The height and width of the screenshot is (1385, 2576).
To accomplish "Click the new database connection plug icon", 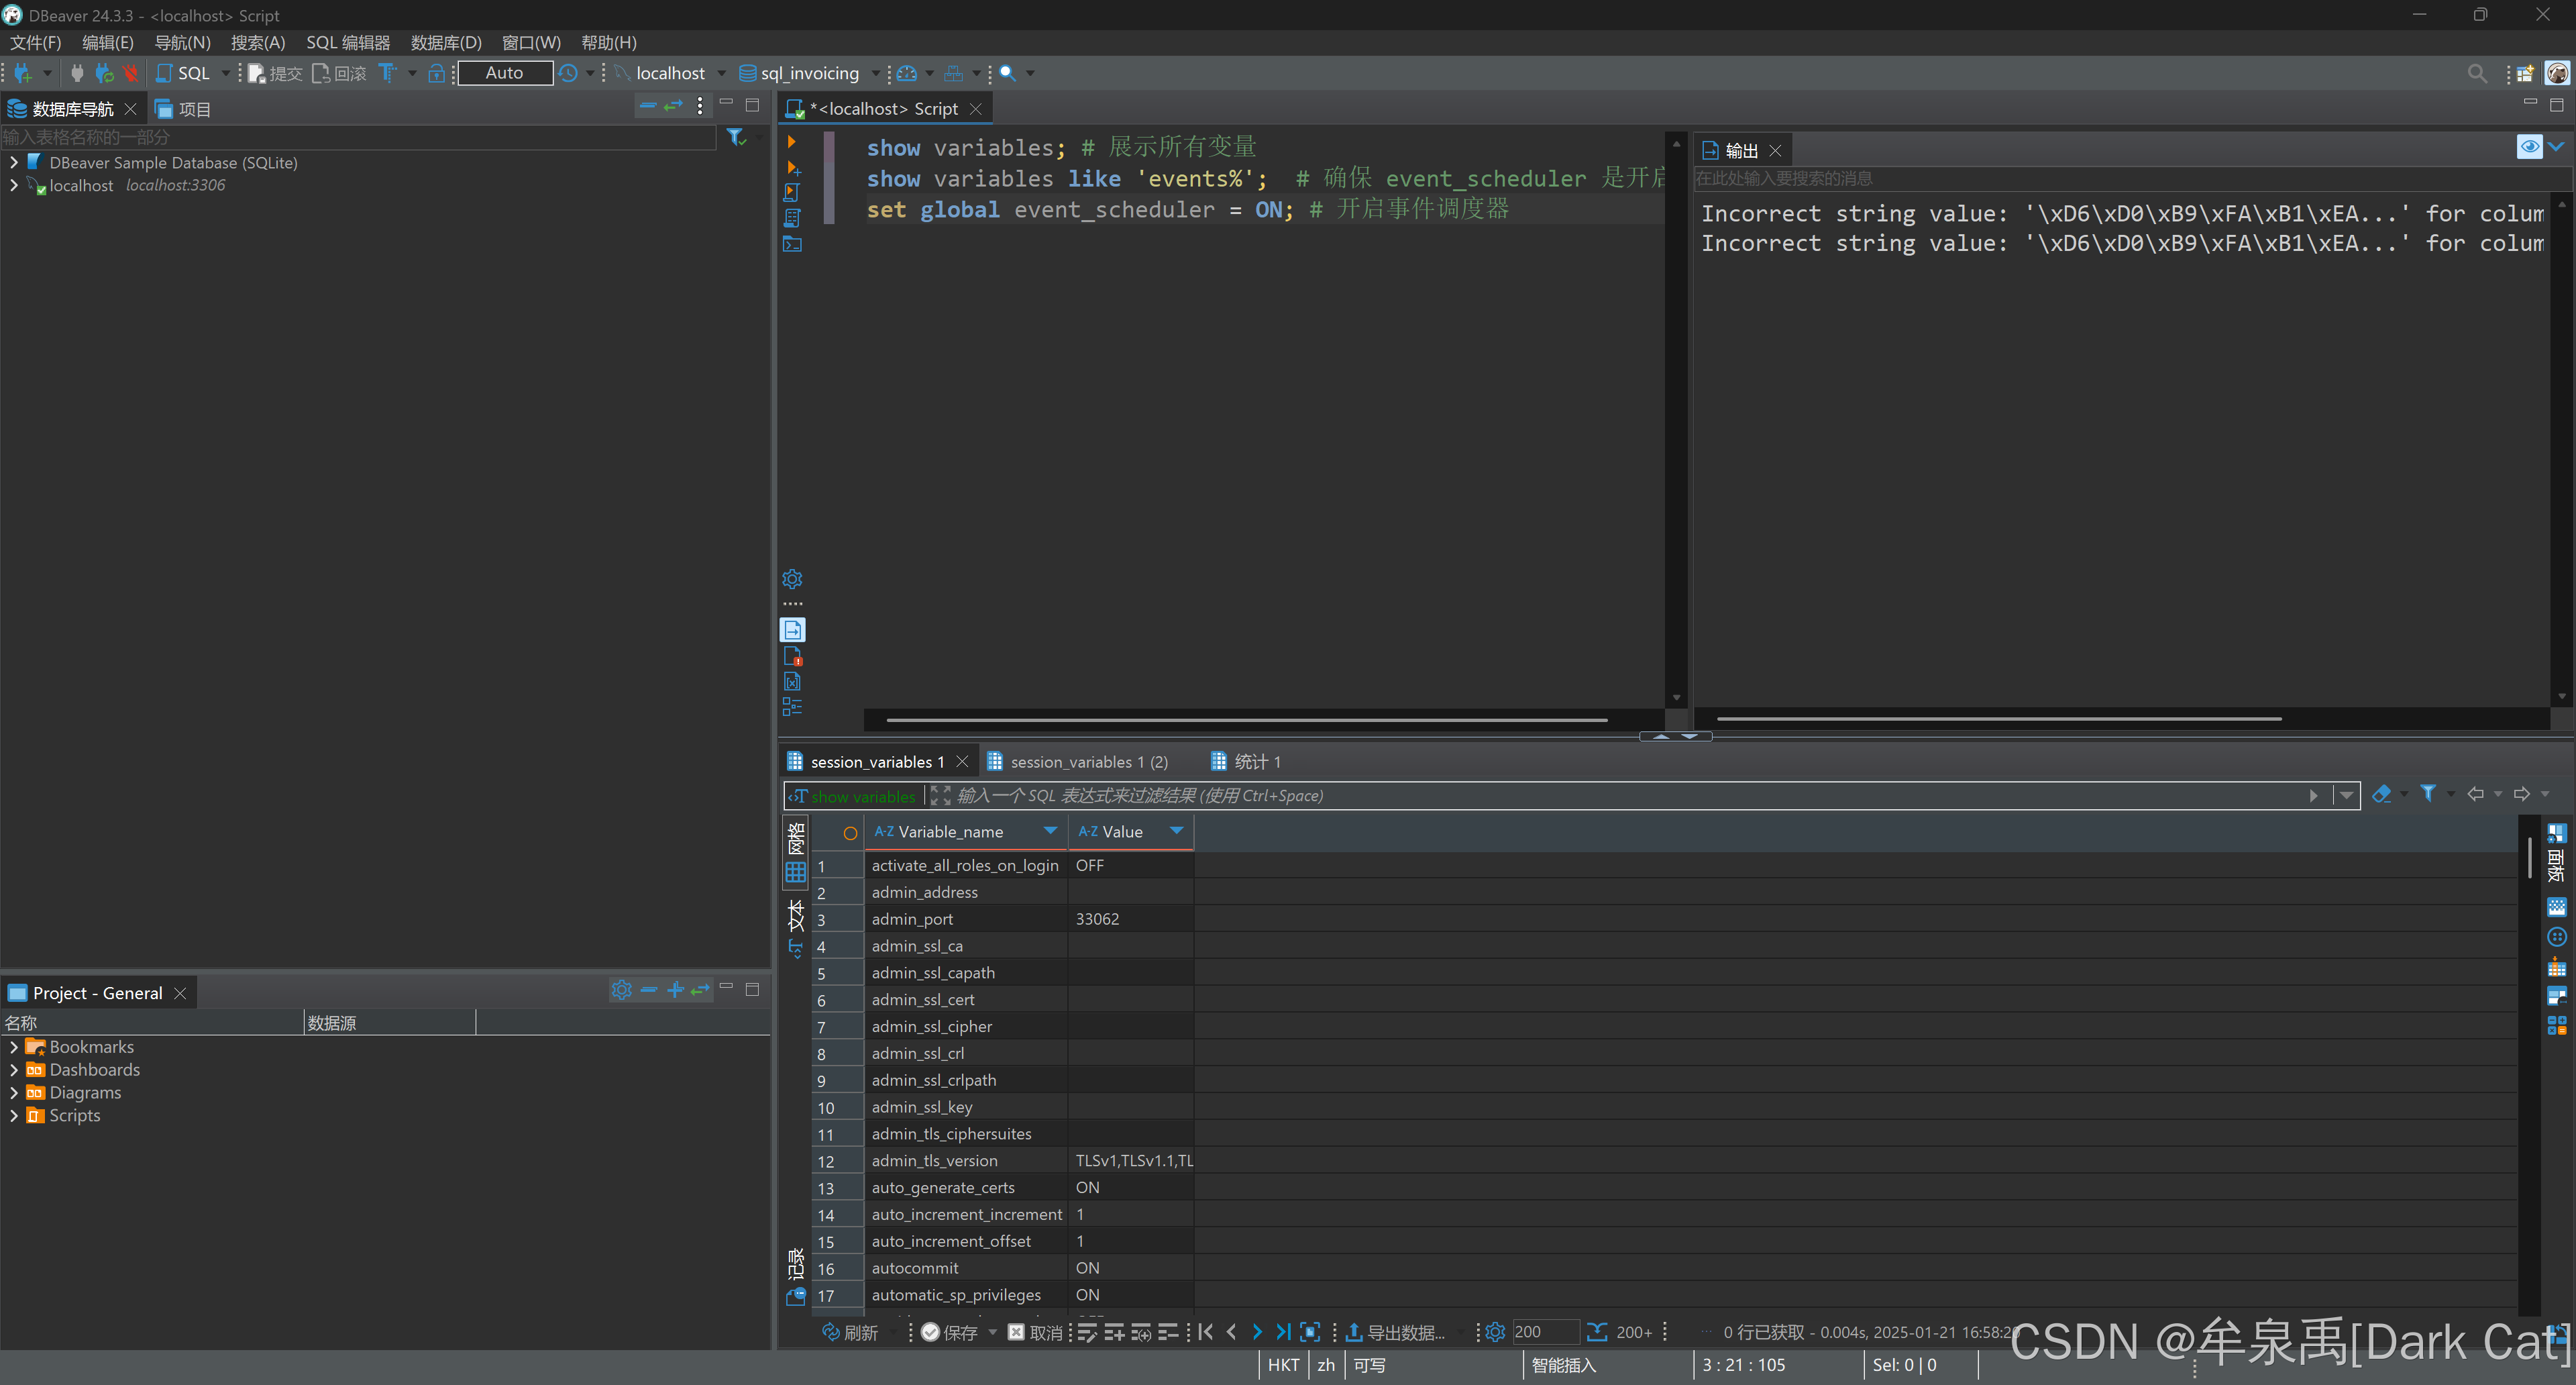I will point(22,73).
